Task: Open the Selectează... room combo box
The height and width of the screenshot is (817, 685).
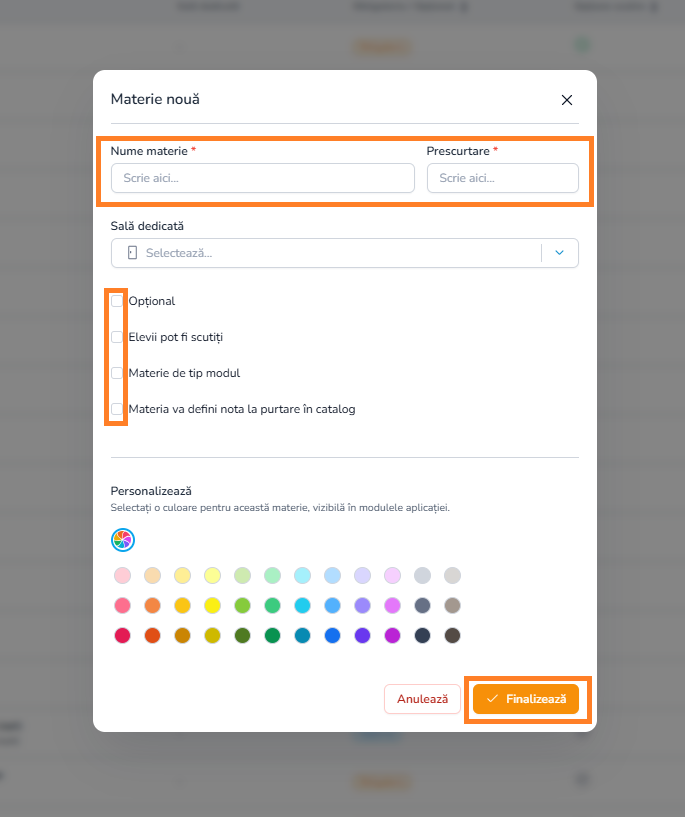Action: click(345, 253)
